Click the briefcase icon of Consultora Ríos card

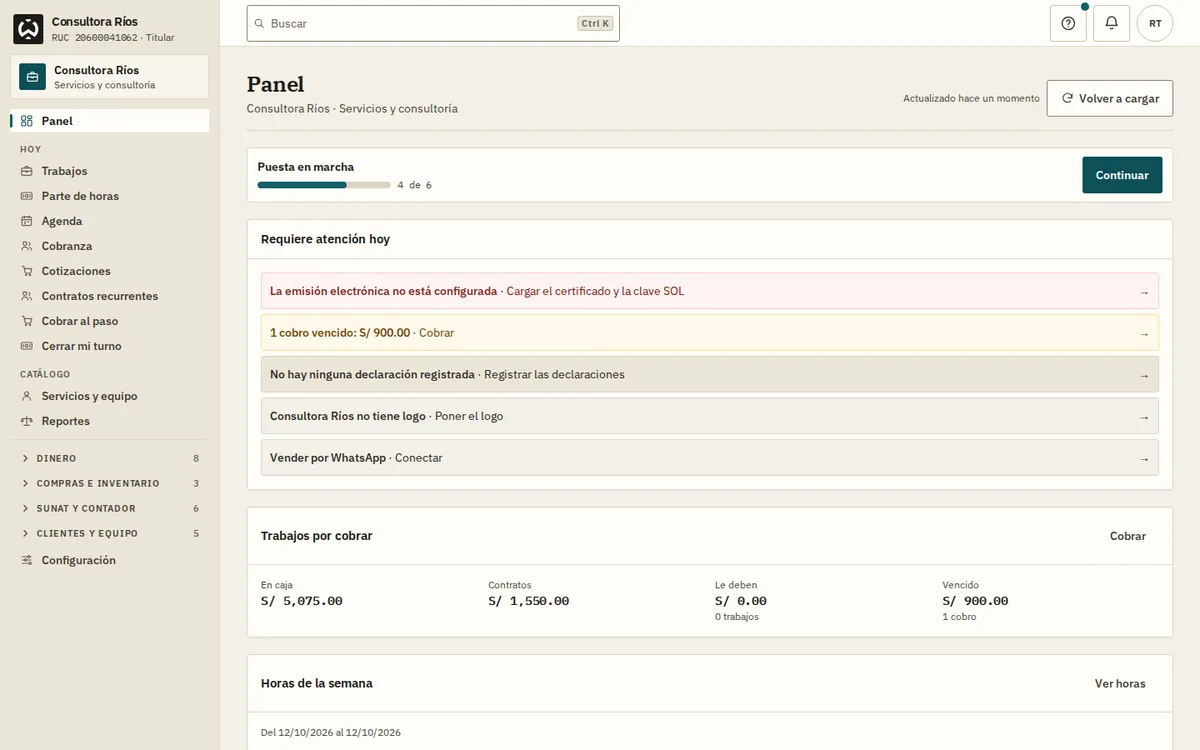pos(32,77)
